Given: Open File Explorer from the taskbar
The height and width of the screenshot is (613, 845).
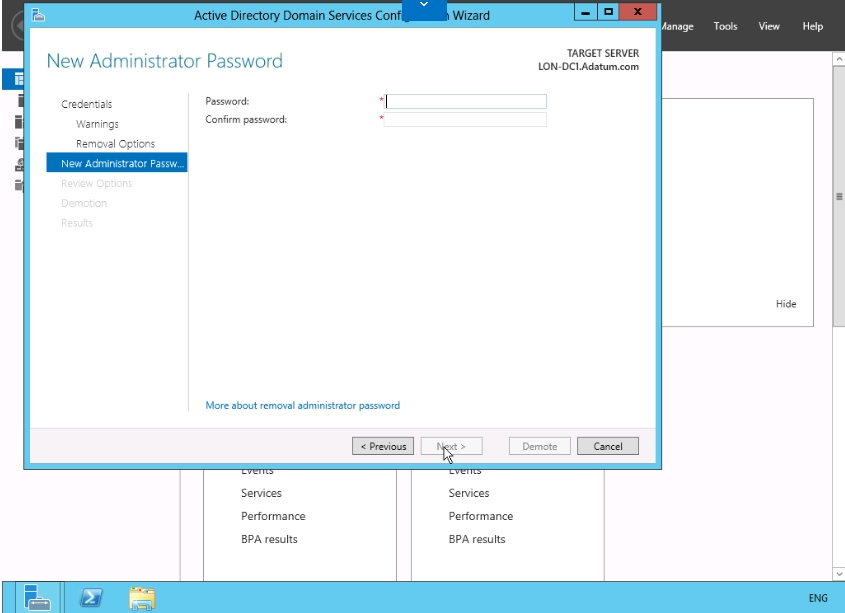Looking at the screenshot, I should [142, 598].
